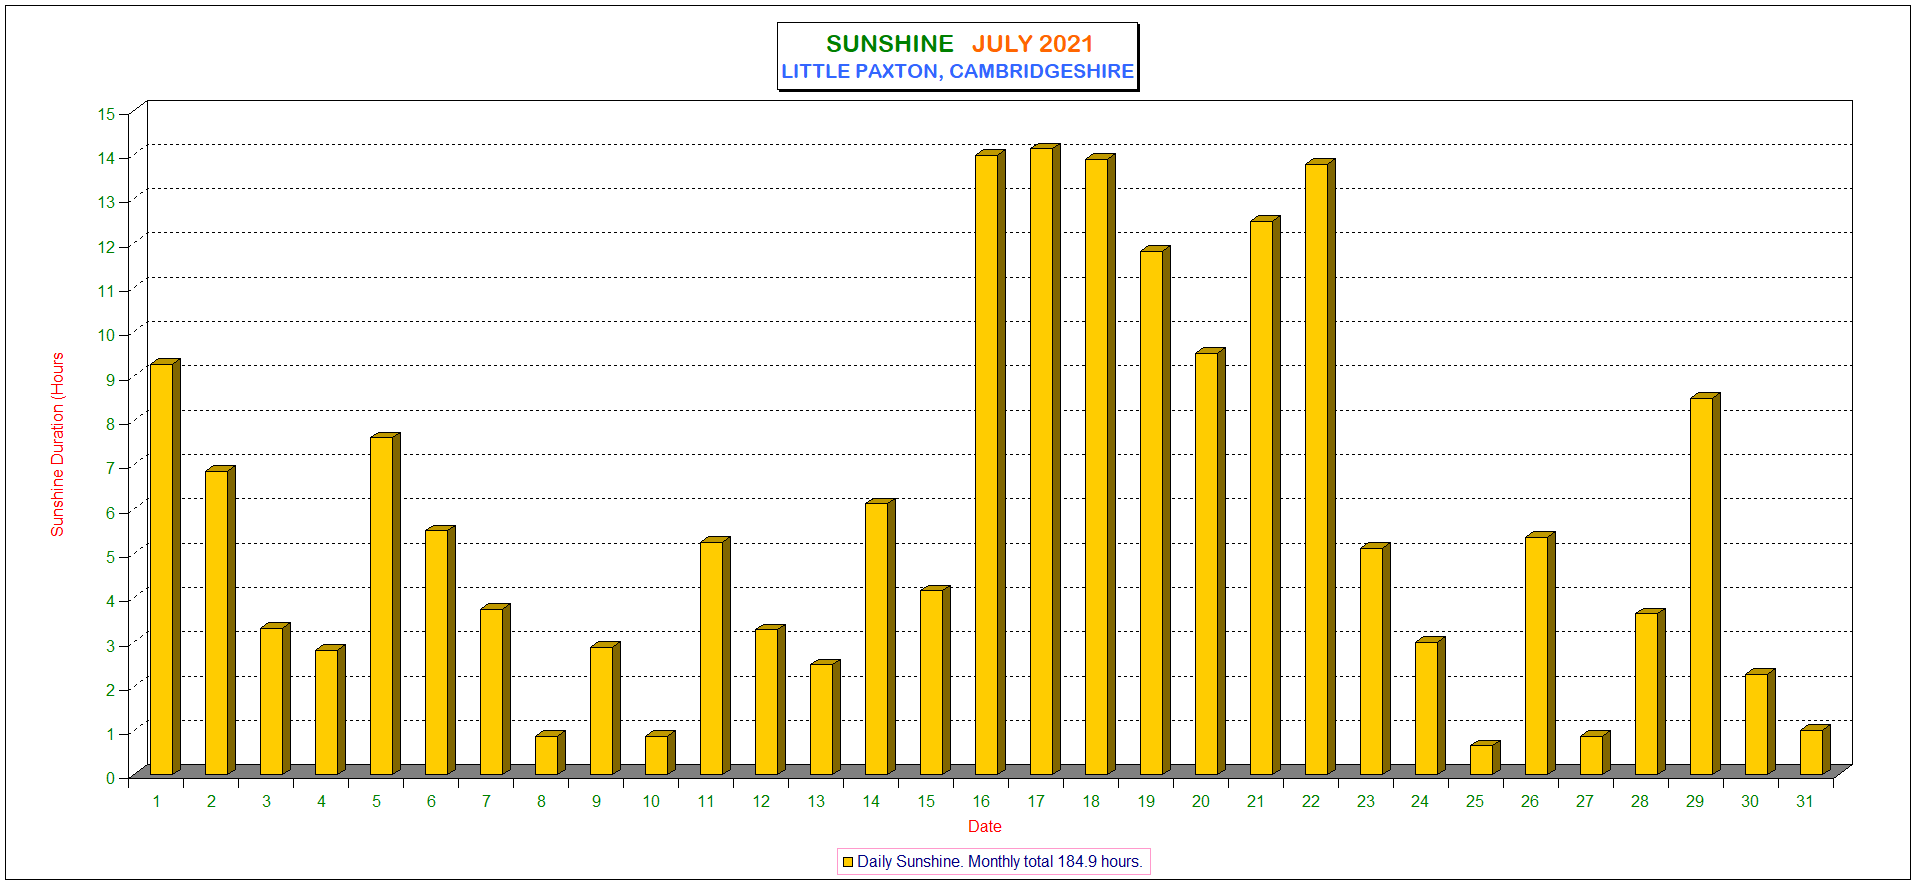Screen dimensions: 1916x884
Task: Click y-axis tick label '7'
Action: pyautogui.click(x=110, y=468)
